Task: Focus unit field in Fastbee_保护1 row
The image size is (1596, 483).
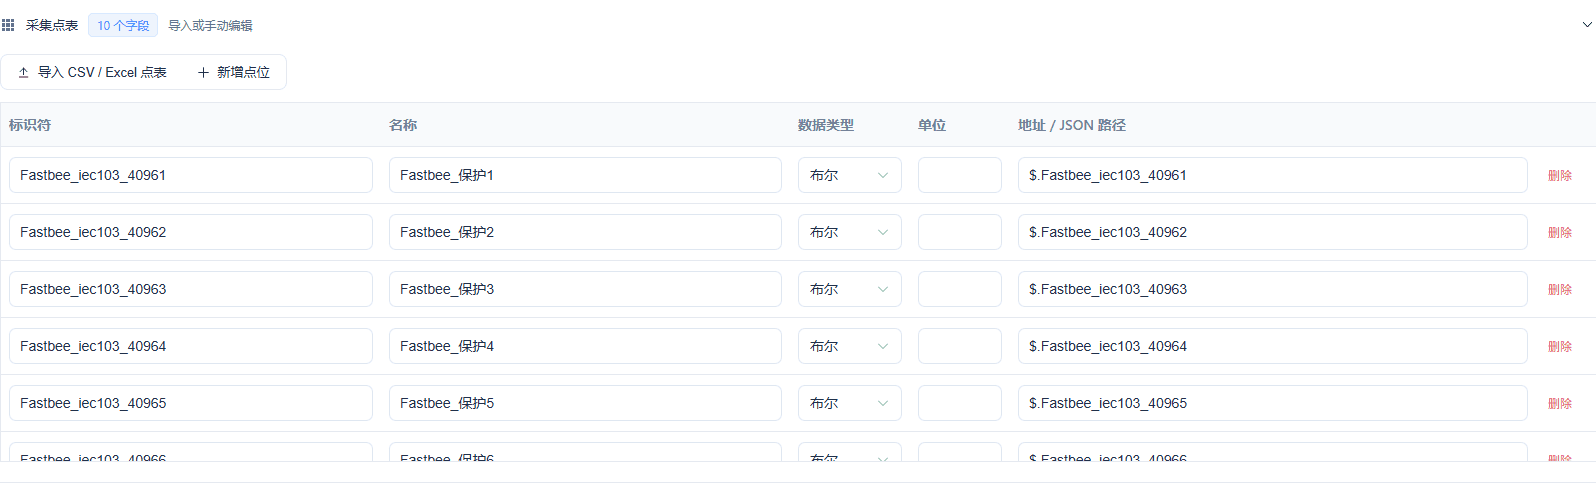Action: pyautogui.click(x=960, y=175)
